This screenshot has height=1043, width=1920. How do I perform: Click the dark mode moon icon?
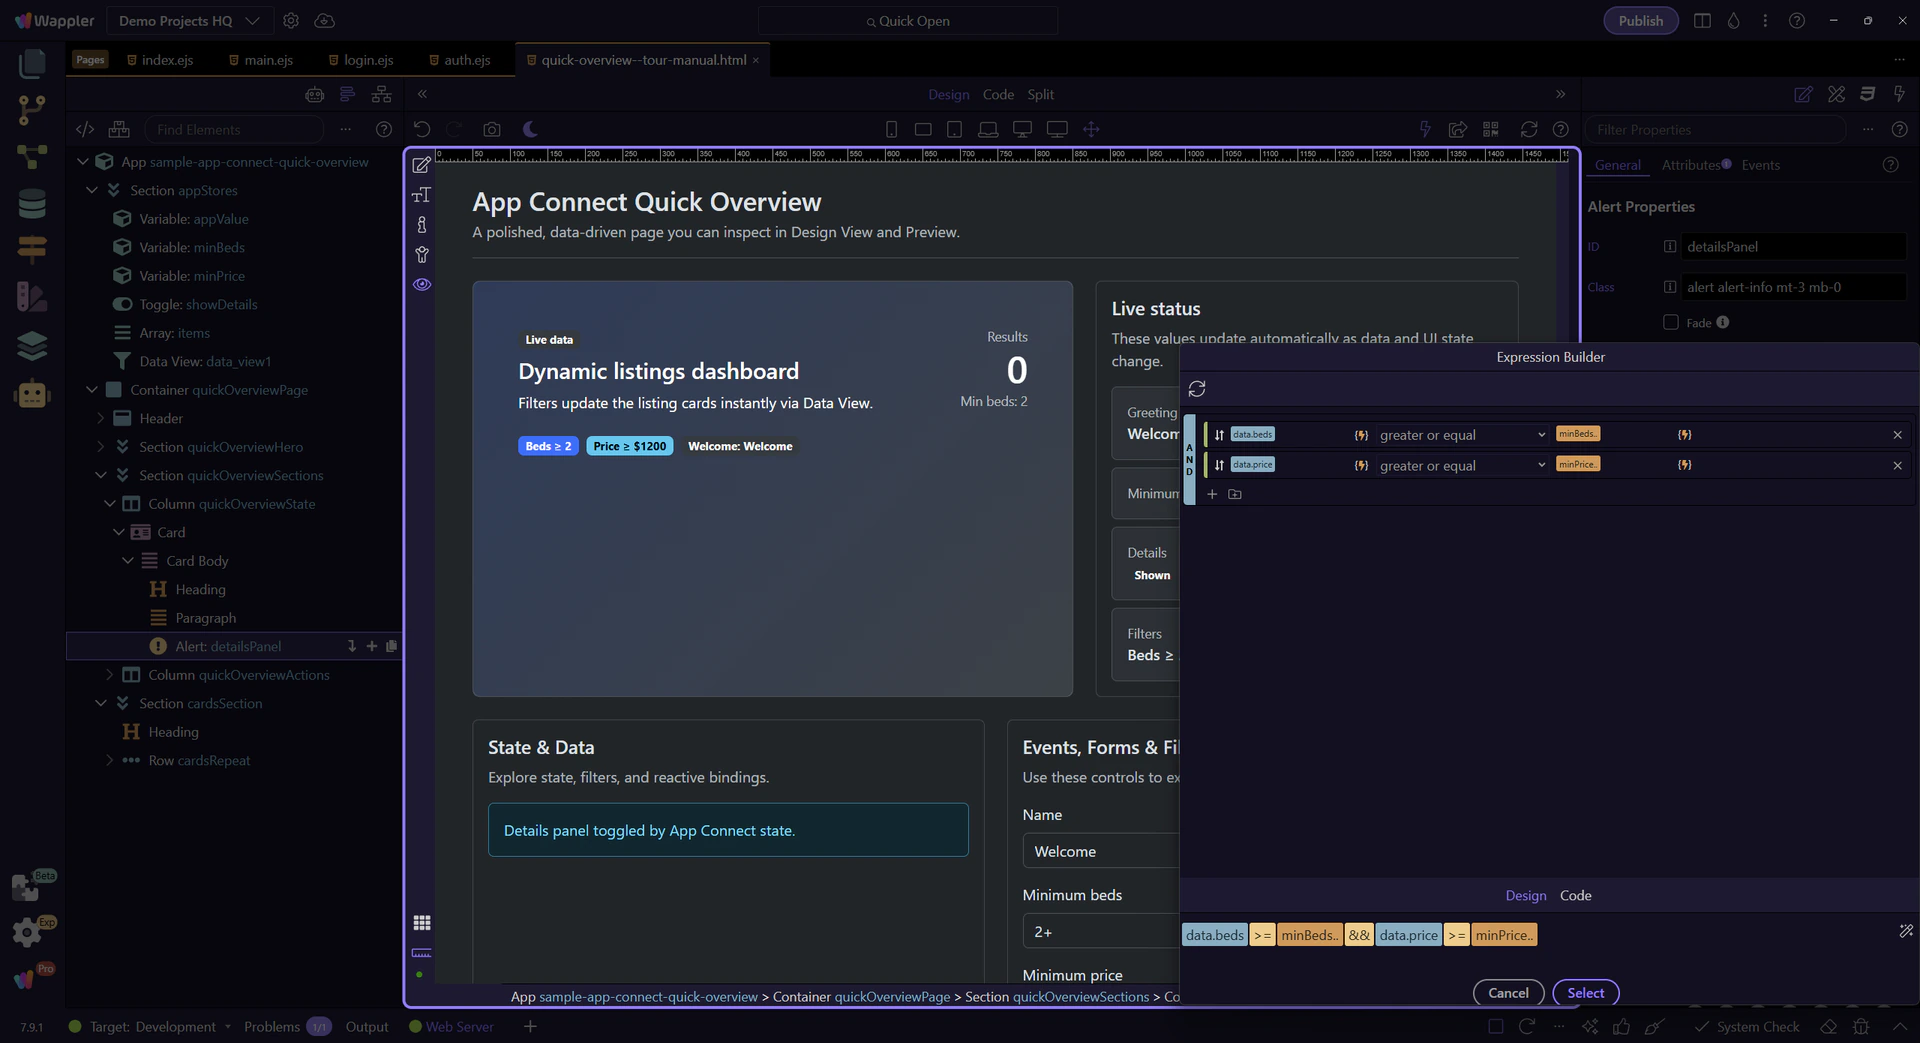[x=530, y=129]
